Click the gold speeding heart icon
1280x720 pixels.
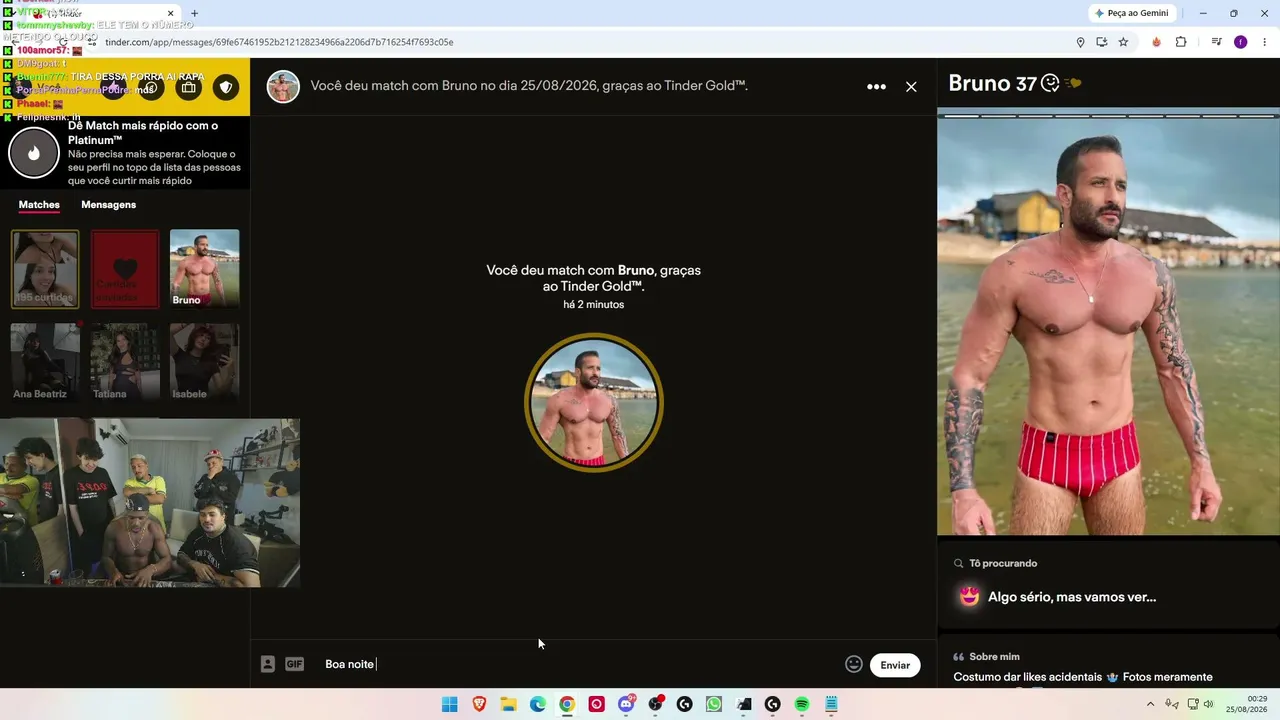(x=1073, y=84)
